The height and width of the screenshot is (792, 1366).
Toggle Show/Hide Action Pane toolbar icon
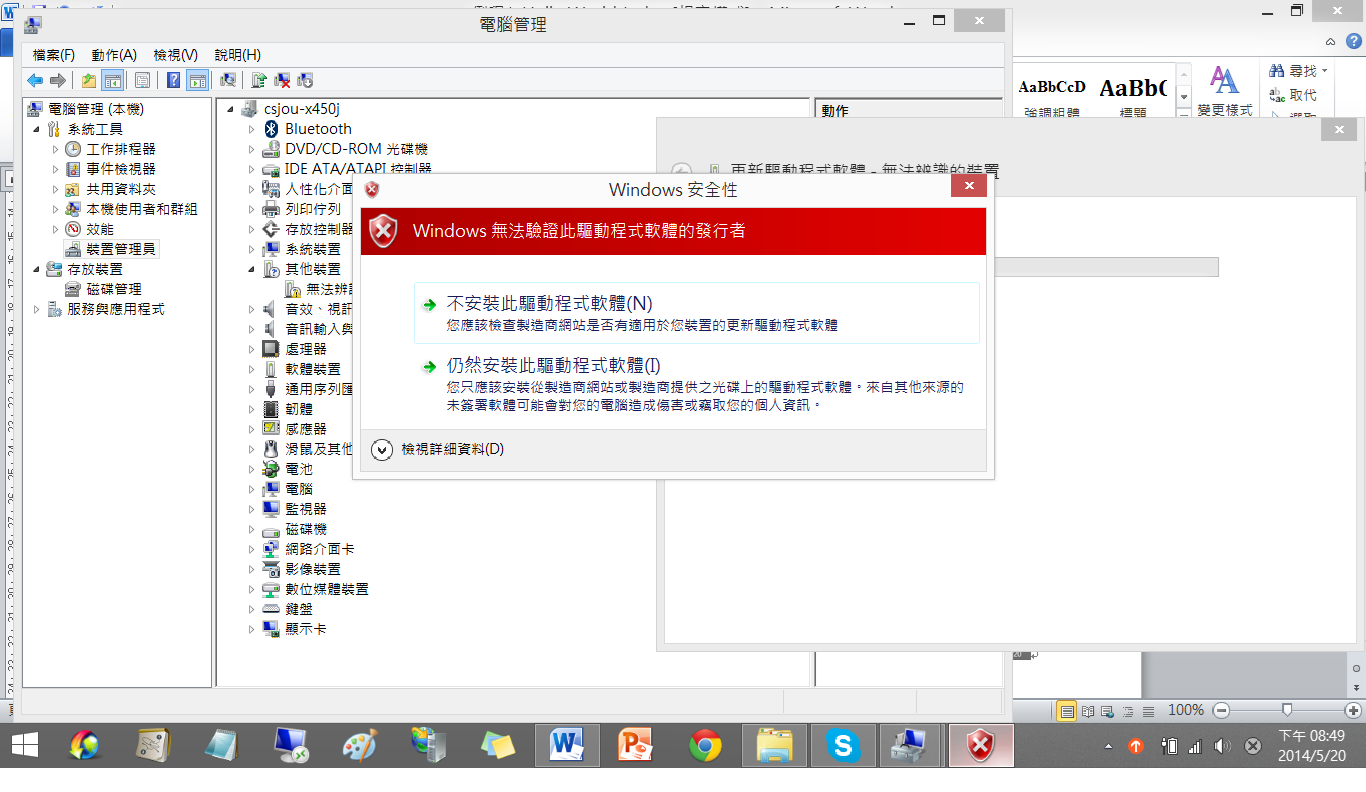pyautogui.click(x=198, y=80)
